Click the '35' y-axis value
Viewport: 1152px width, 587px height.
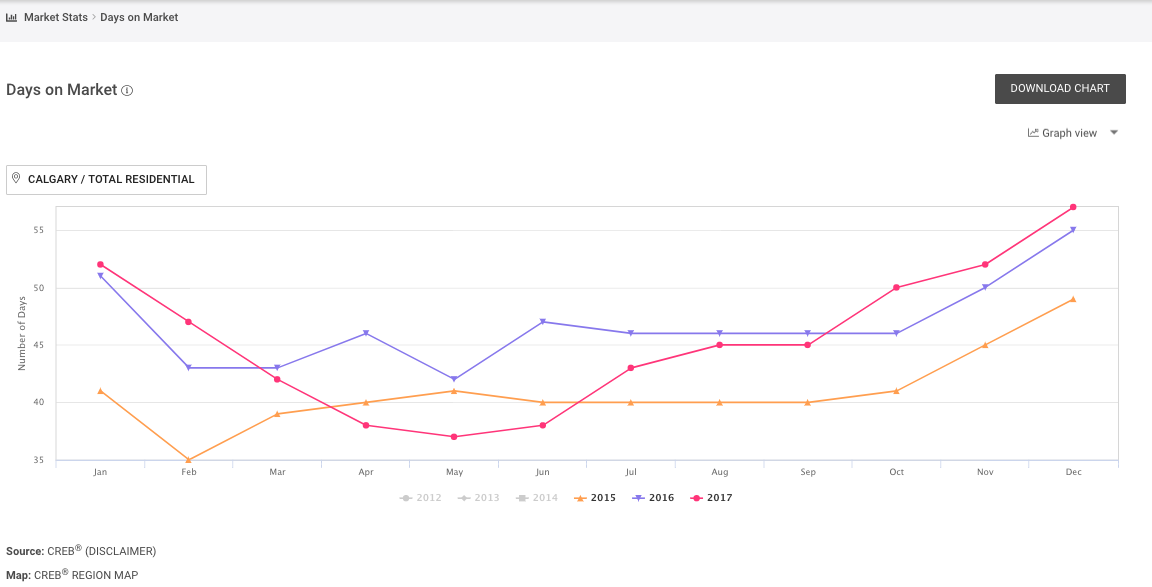point(40,460)
